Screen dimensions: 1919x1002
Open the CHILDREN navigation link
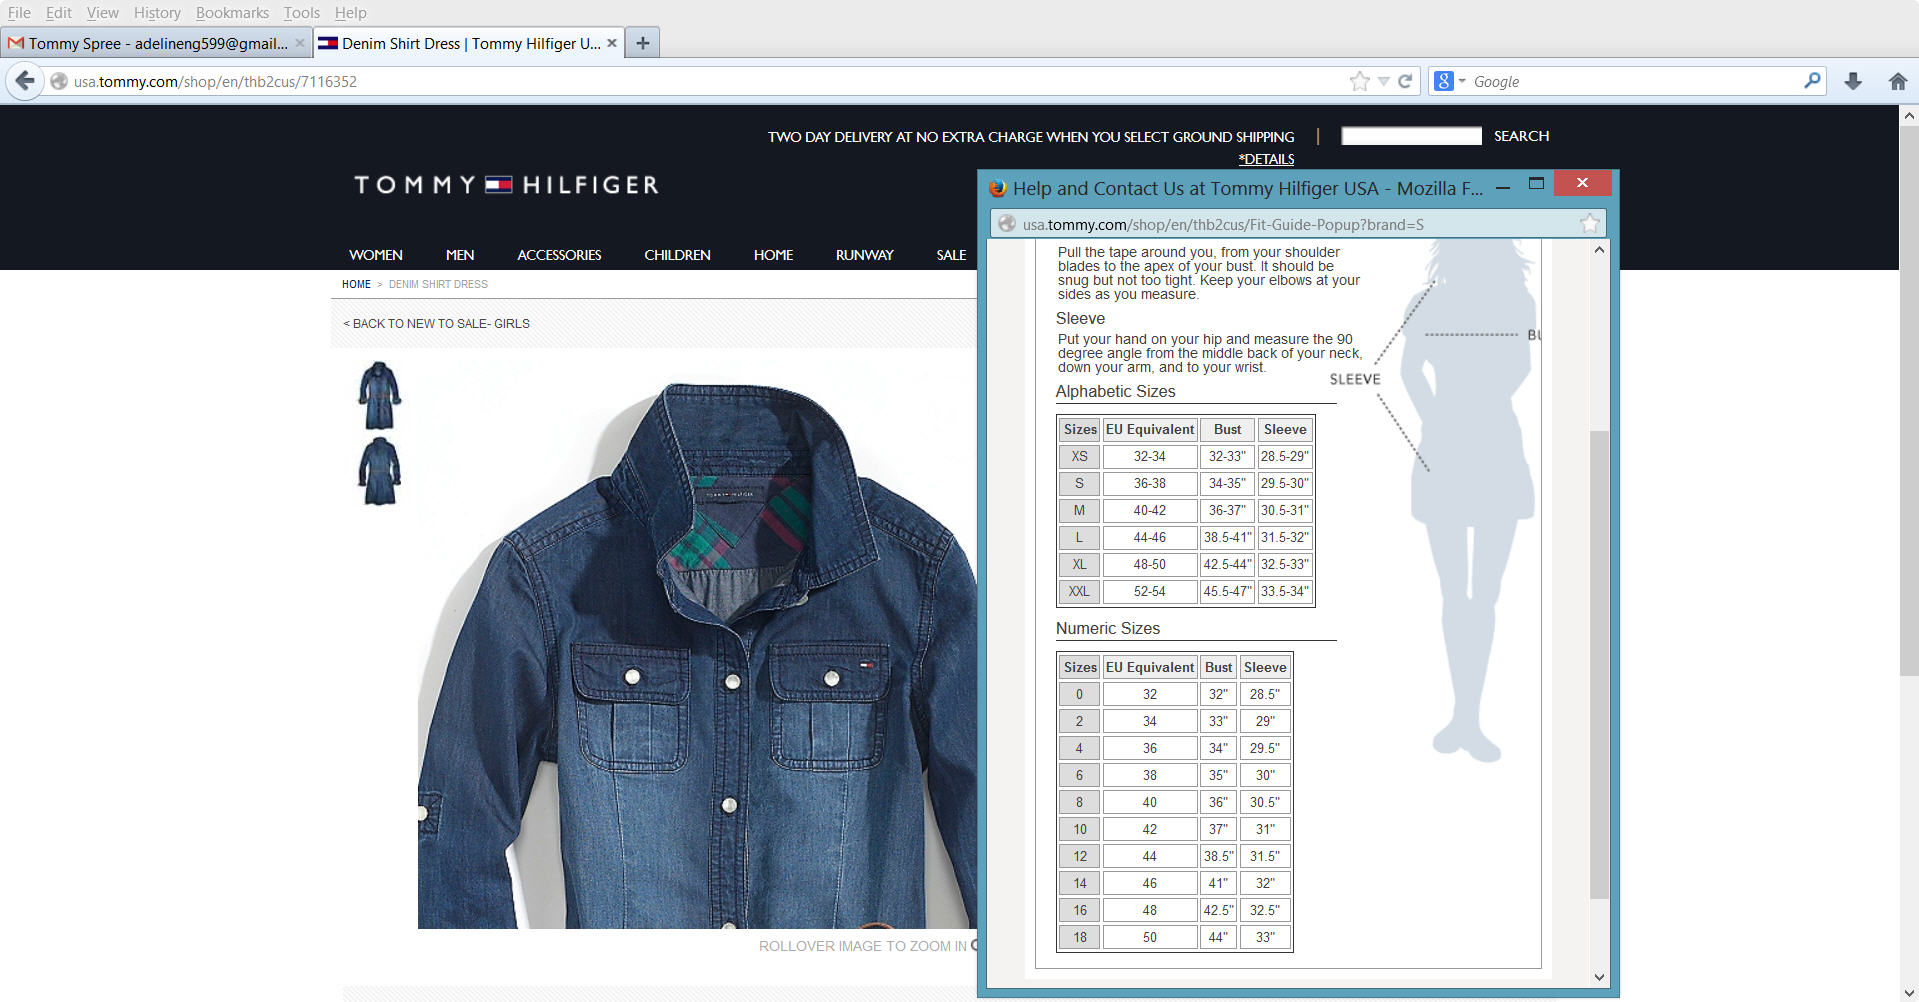677,255
